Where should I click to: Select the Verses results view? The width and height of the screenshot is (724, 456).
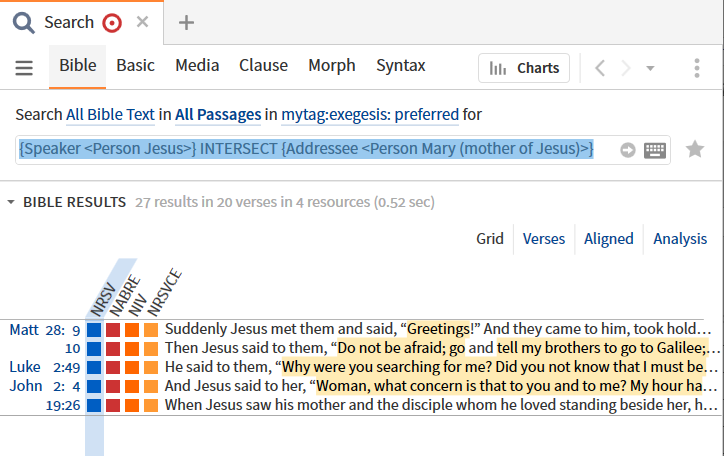click(x=543, y=239)
